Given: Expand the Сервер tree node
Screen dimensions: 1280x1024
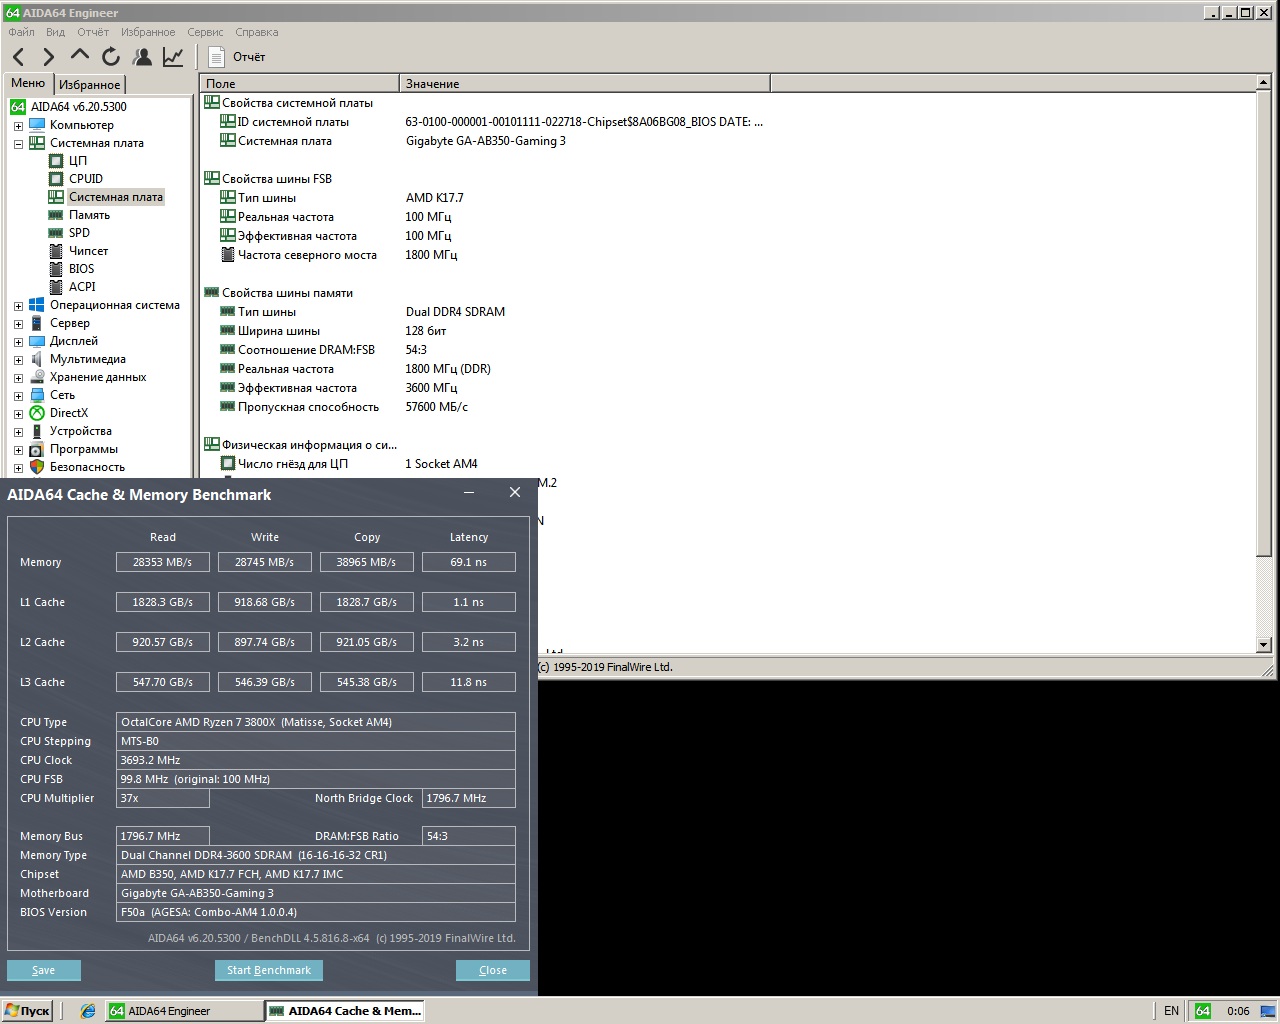Looking at the screenshot, I should pyautogui.click(x=18, y=324).
